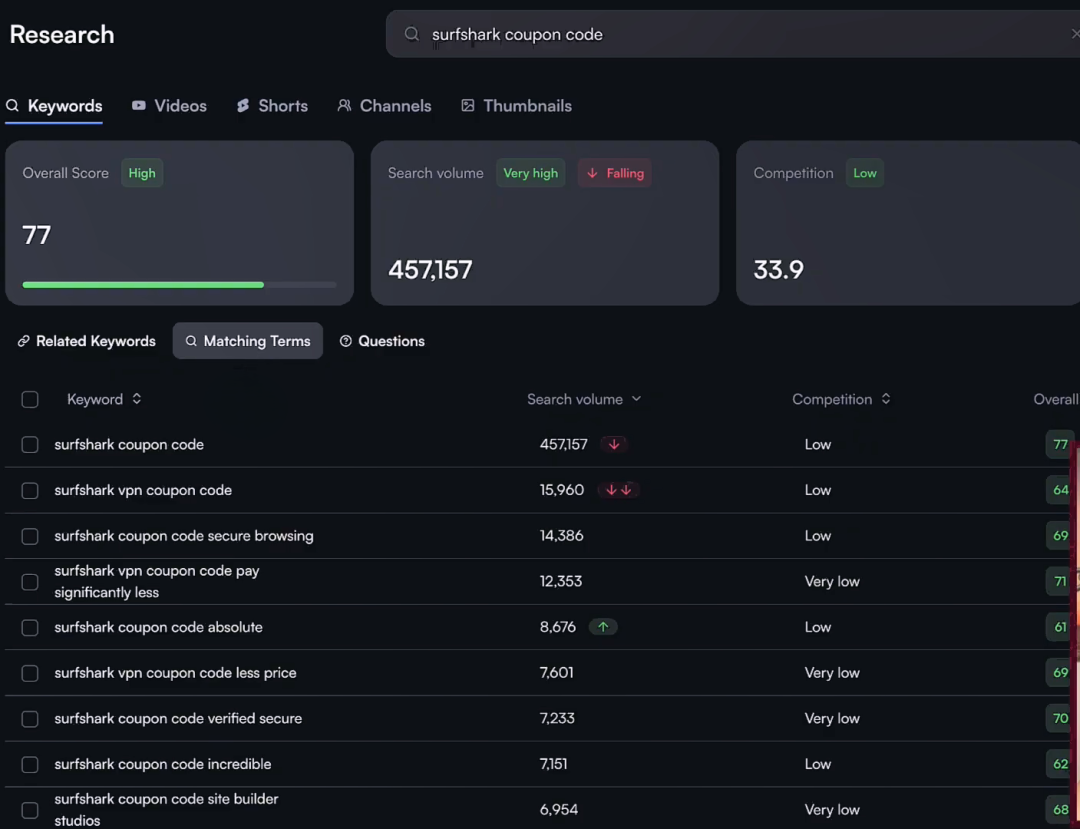Screen dimensions: 1080x829
Task: Toggle Search volume column sort chevron
Action: point(636,399)
